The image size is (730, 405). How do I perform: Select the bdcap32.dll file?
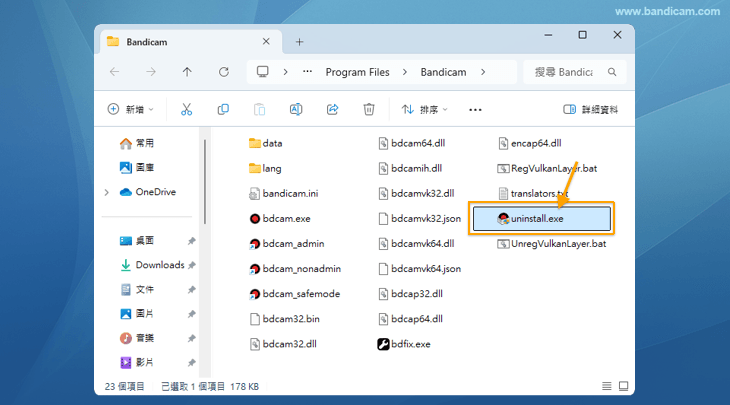coord(410,294)
